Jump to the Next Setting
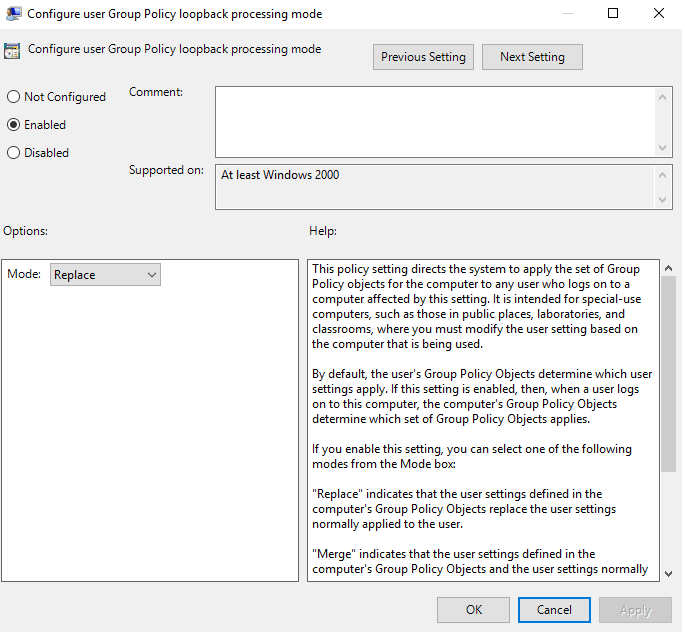 pos(532,57)
